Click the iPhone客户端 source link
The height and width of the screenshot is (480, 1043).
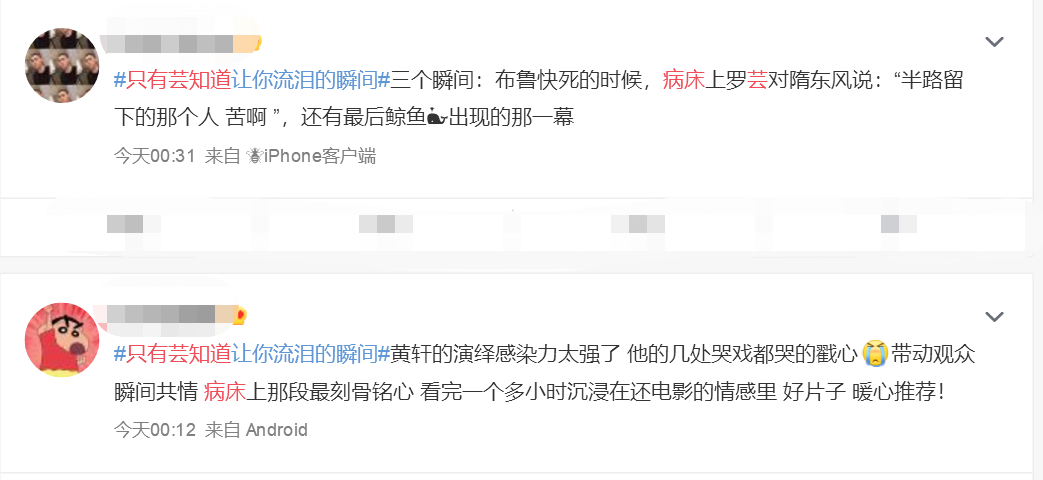[x=320, y=156]
